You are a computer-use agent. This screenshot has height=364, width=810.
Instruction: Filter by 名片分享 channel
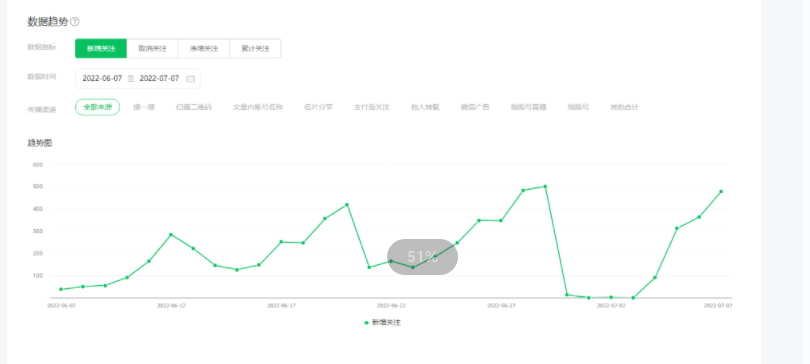pyautogui.click(x=318, y=107)
